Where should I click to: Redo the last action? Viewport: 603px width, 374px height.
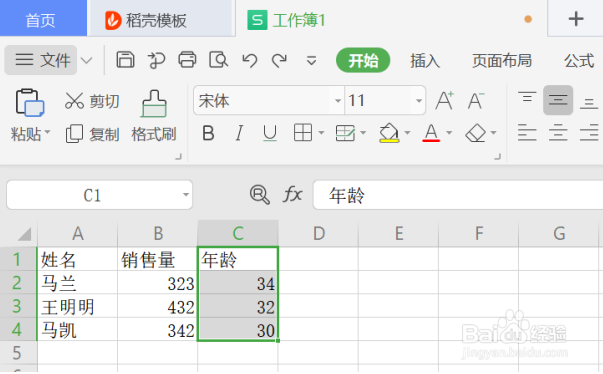click(x=280, y=60)
